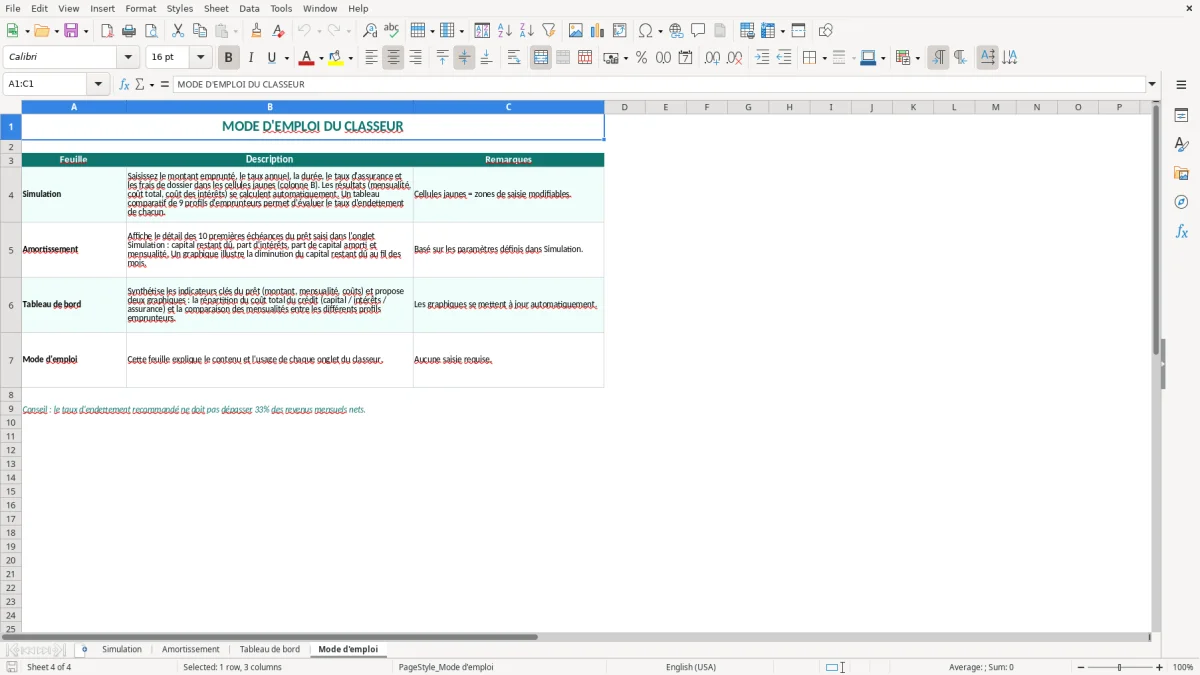Viewport: 1200px width, 675px height.
Task: Expand the Name Box dropdown
Action: 98,84
